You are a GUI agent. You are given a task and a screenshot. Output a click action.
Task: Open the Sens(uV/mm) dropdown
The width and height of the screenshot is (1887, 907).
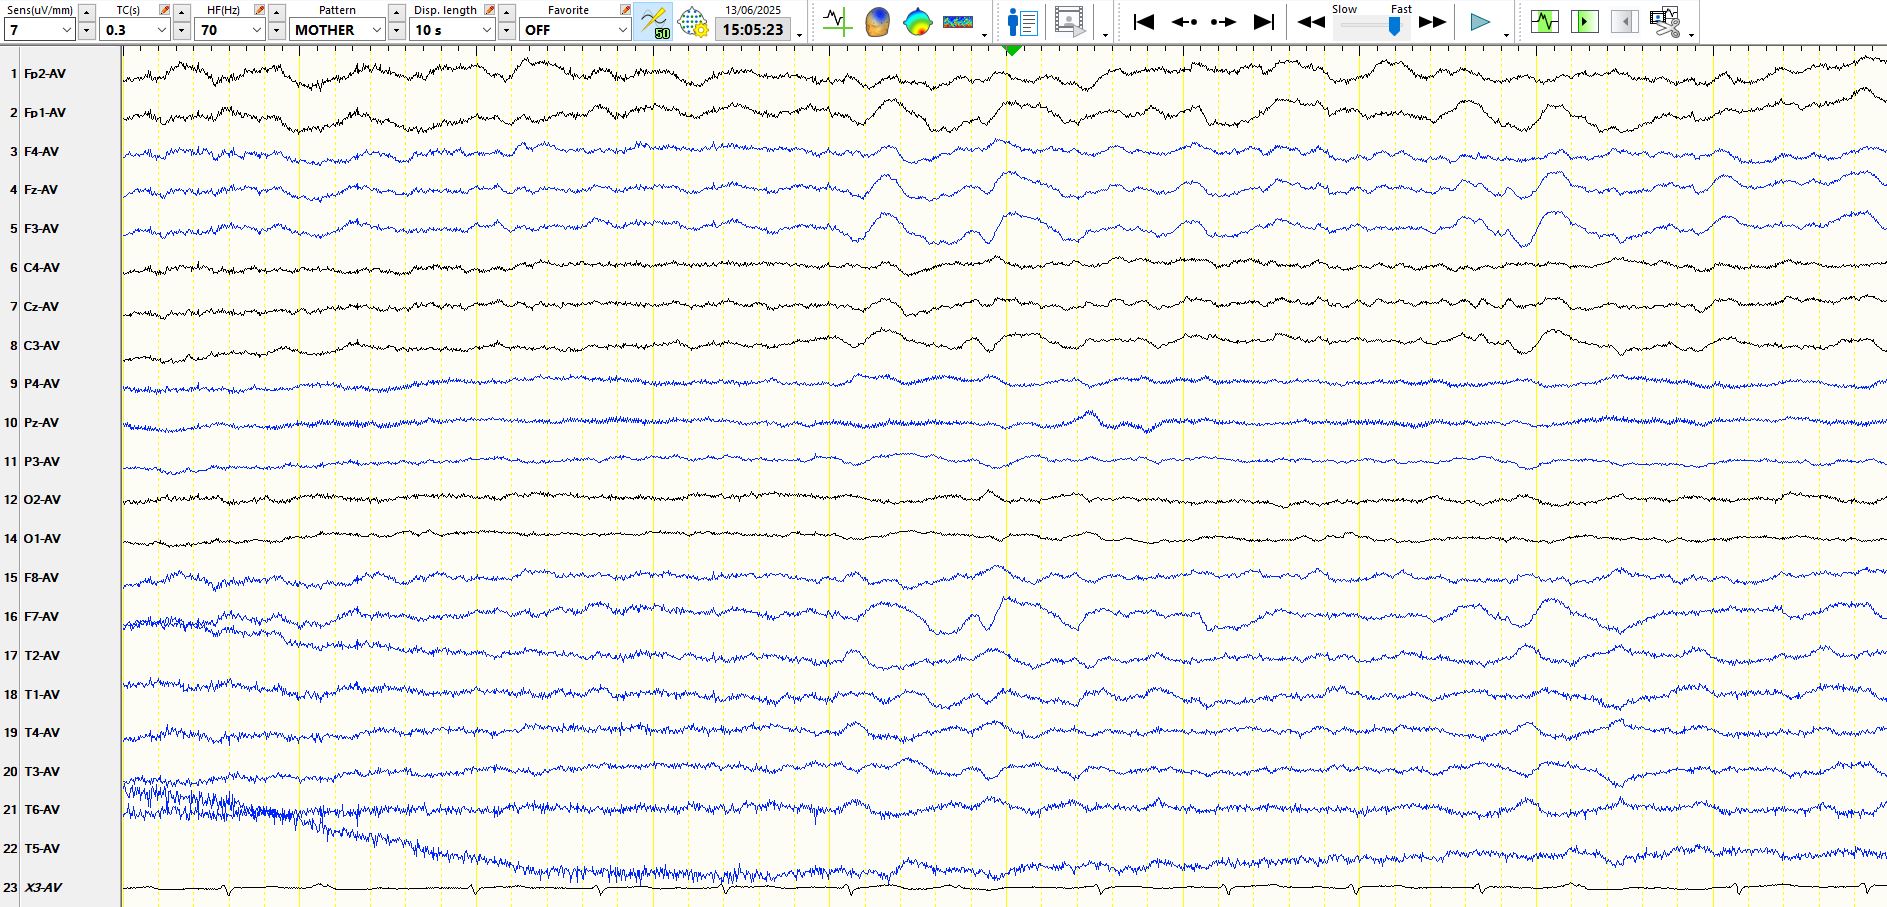pos(67,30)
